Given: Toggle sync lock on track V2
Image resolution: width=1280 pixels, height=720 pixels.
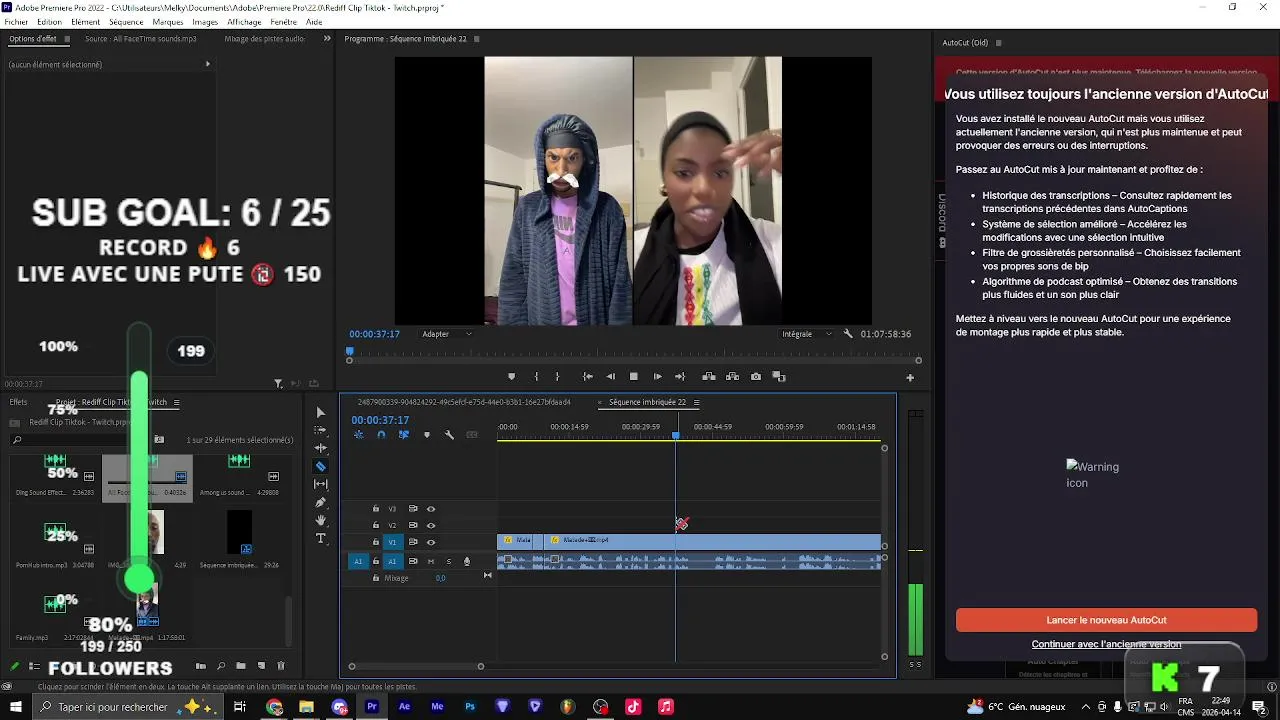Looking at the screenshot, I should [x=413, y=525].
